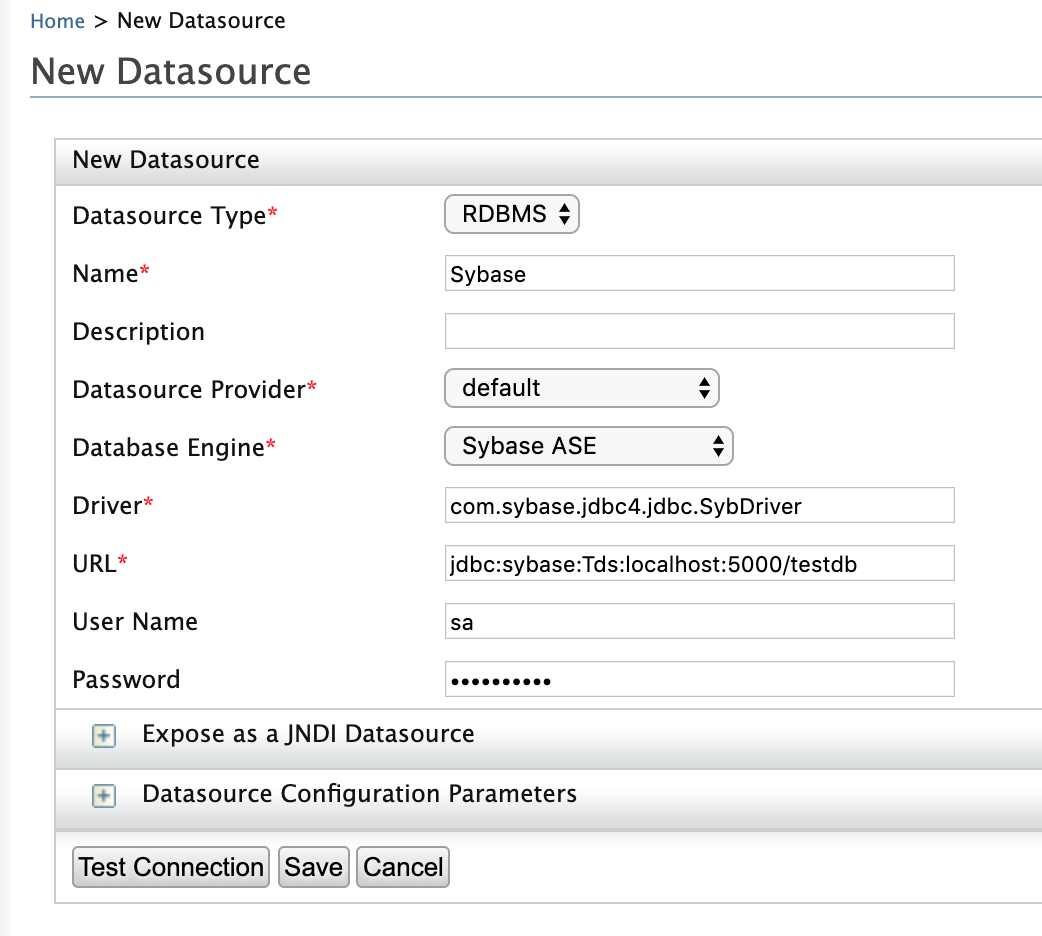Screen dimensions: 1042x936
Task: Click the User Name field with sa
Action: tap(699, 621)
